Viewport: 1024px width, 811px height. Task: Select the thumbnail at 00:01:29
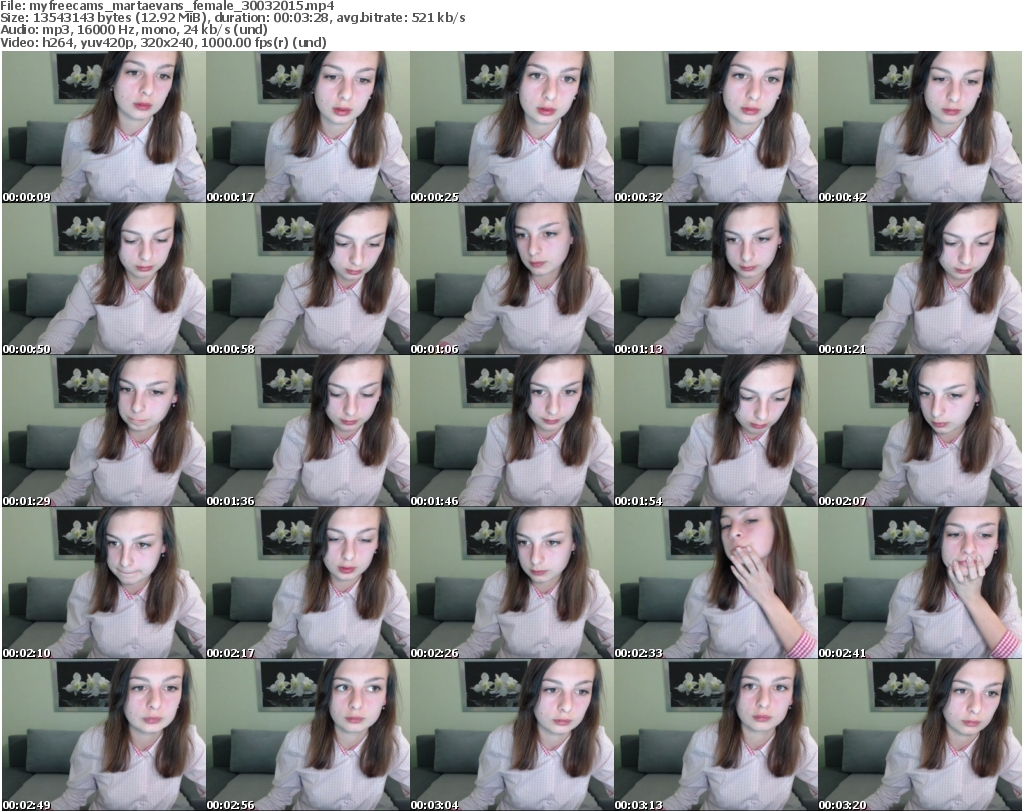(104, 431)
